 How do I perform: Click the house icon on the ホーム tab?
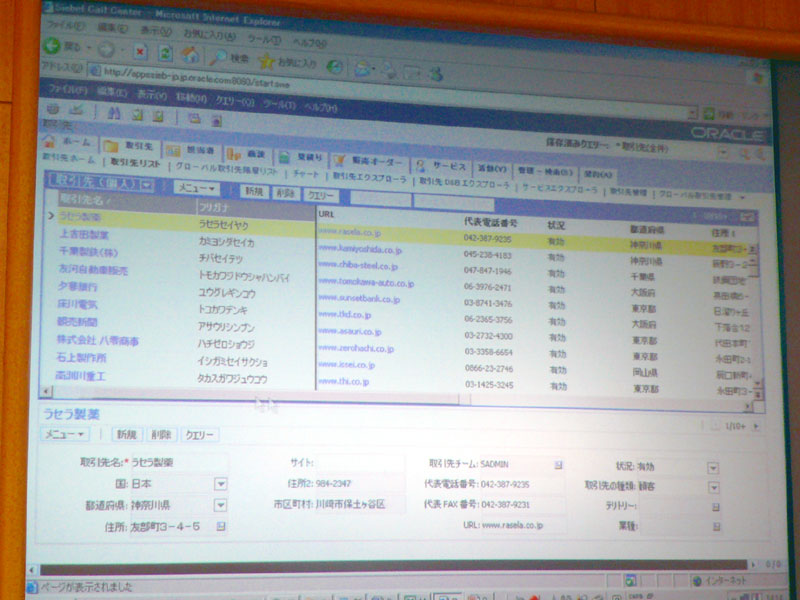[49, 141]
